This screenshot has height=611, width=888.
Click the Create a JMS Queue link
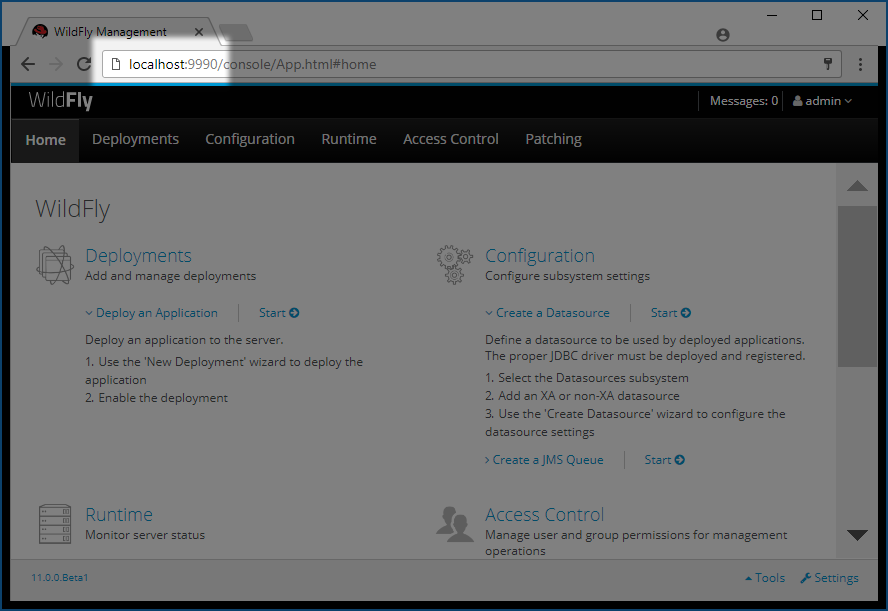pos(547,459)
